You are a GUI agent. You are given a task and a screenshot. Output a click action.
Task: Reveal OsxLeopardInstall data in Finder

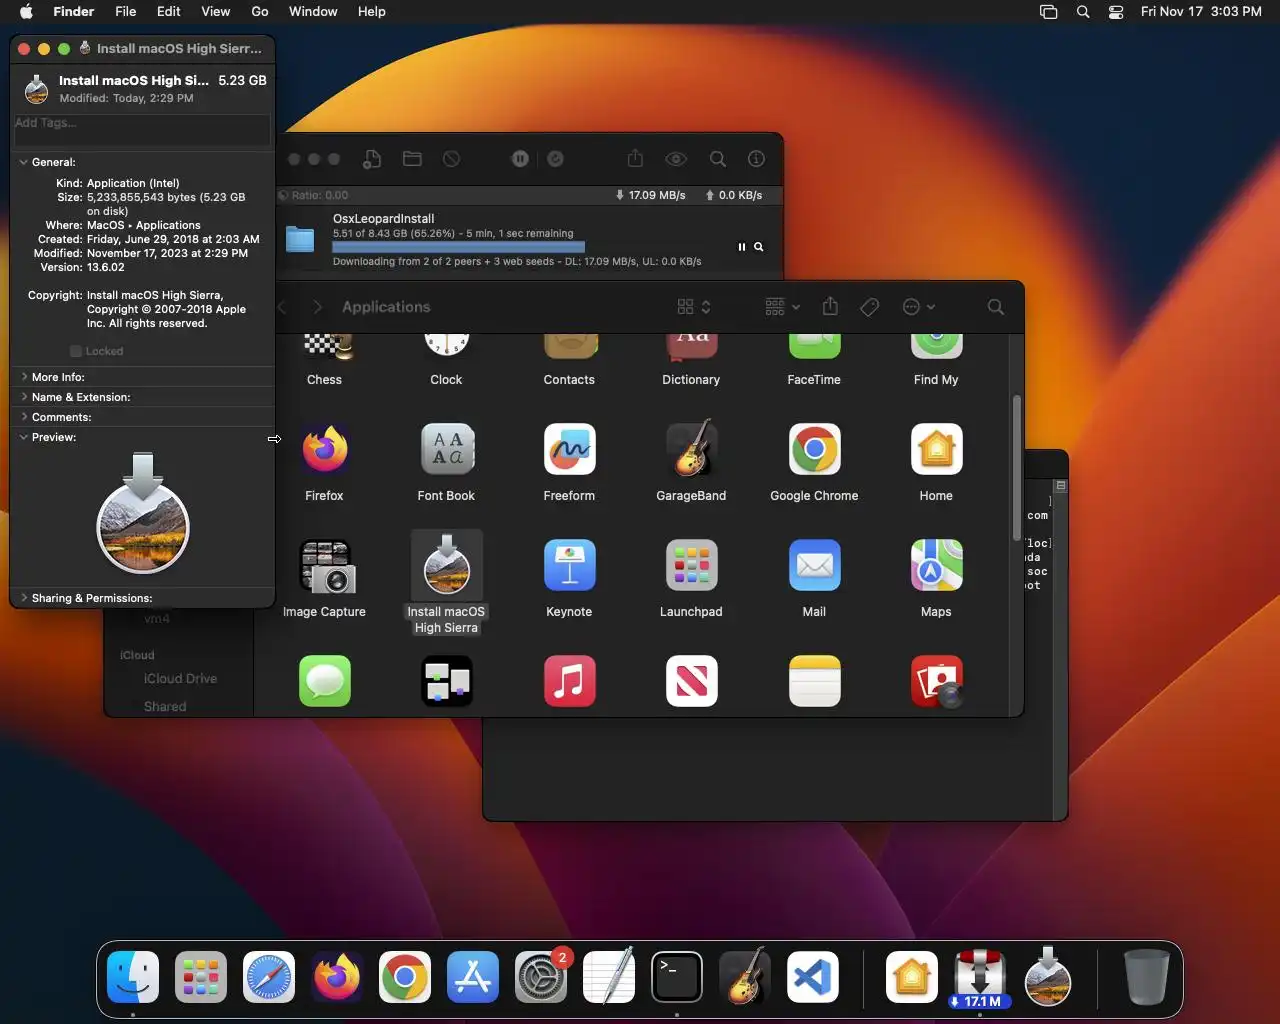[759, 247]
